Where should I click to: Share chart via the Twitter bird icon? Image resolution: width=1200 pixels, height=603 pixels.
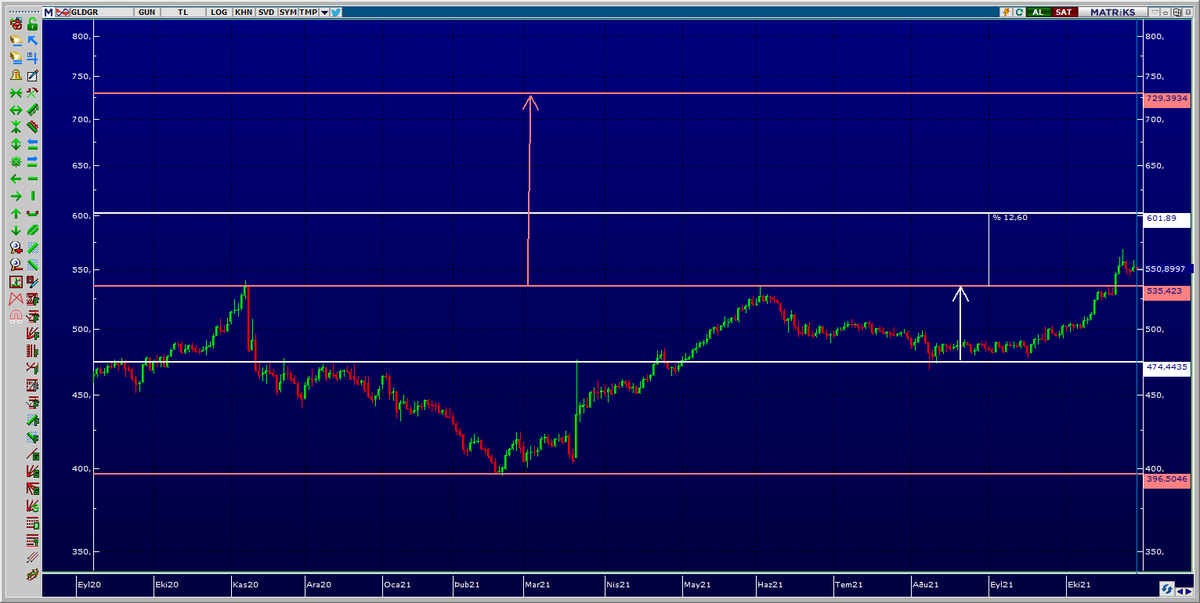[336, 12]
